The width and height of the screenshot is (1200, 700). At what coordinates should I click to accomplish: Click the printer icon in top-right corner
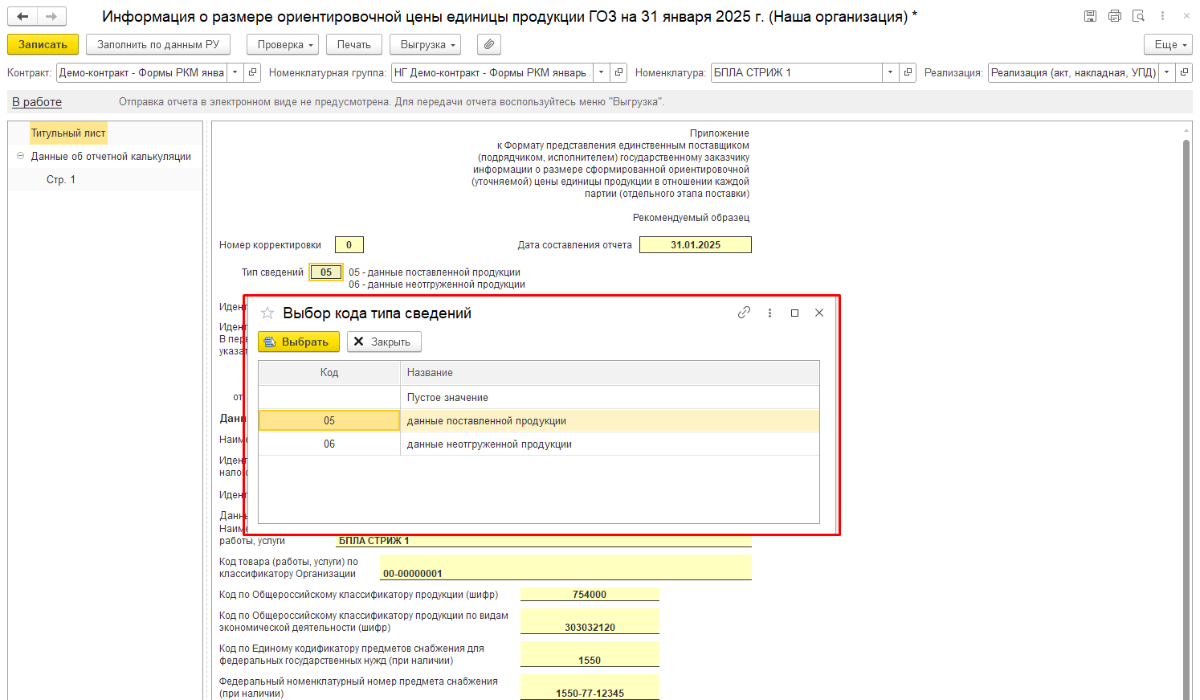[x=1114, y=17]
